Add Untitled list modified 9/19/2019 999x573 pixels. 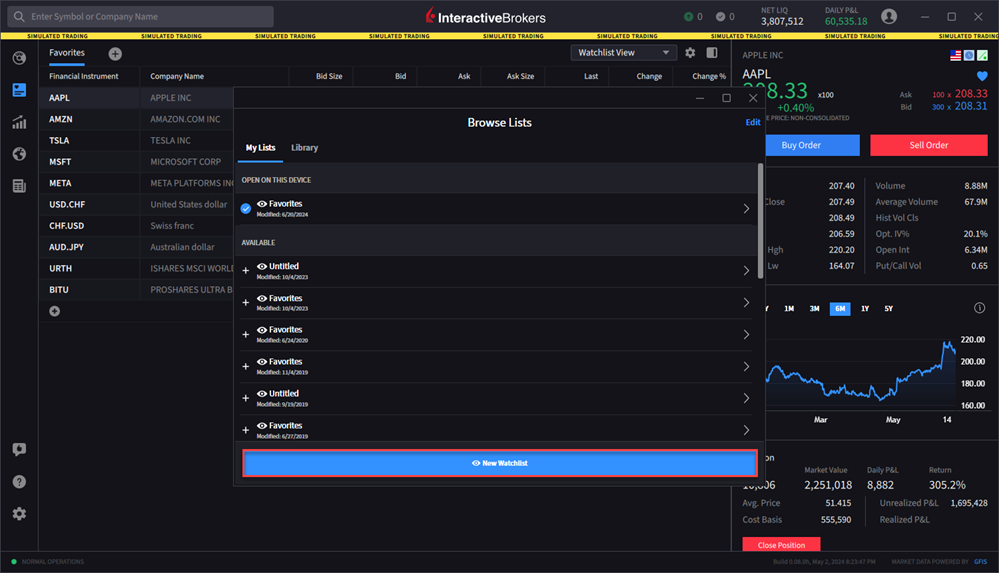pos(245,398)
